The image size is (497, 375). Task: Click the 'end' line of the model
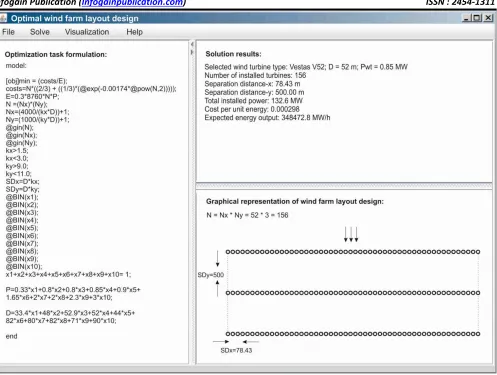pyautogui.click(x=11, y=336)
